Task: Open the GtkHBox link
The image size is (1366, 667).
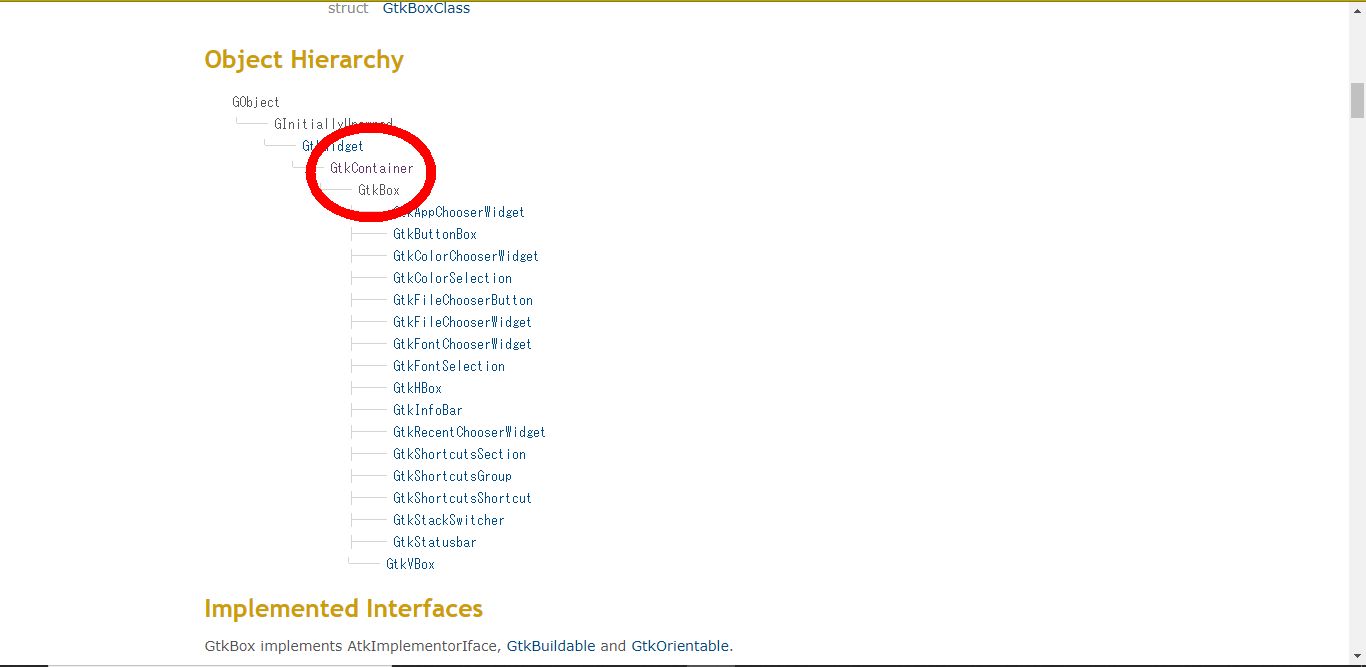Action: (x=417, y=388)
